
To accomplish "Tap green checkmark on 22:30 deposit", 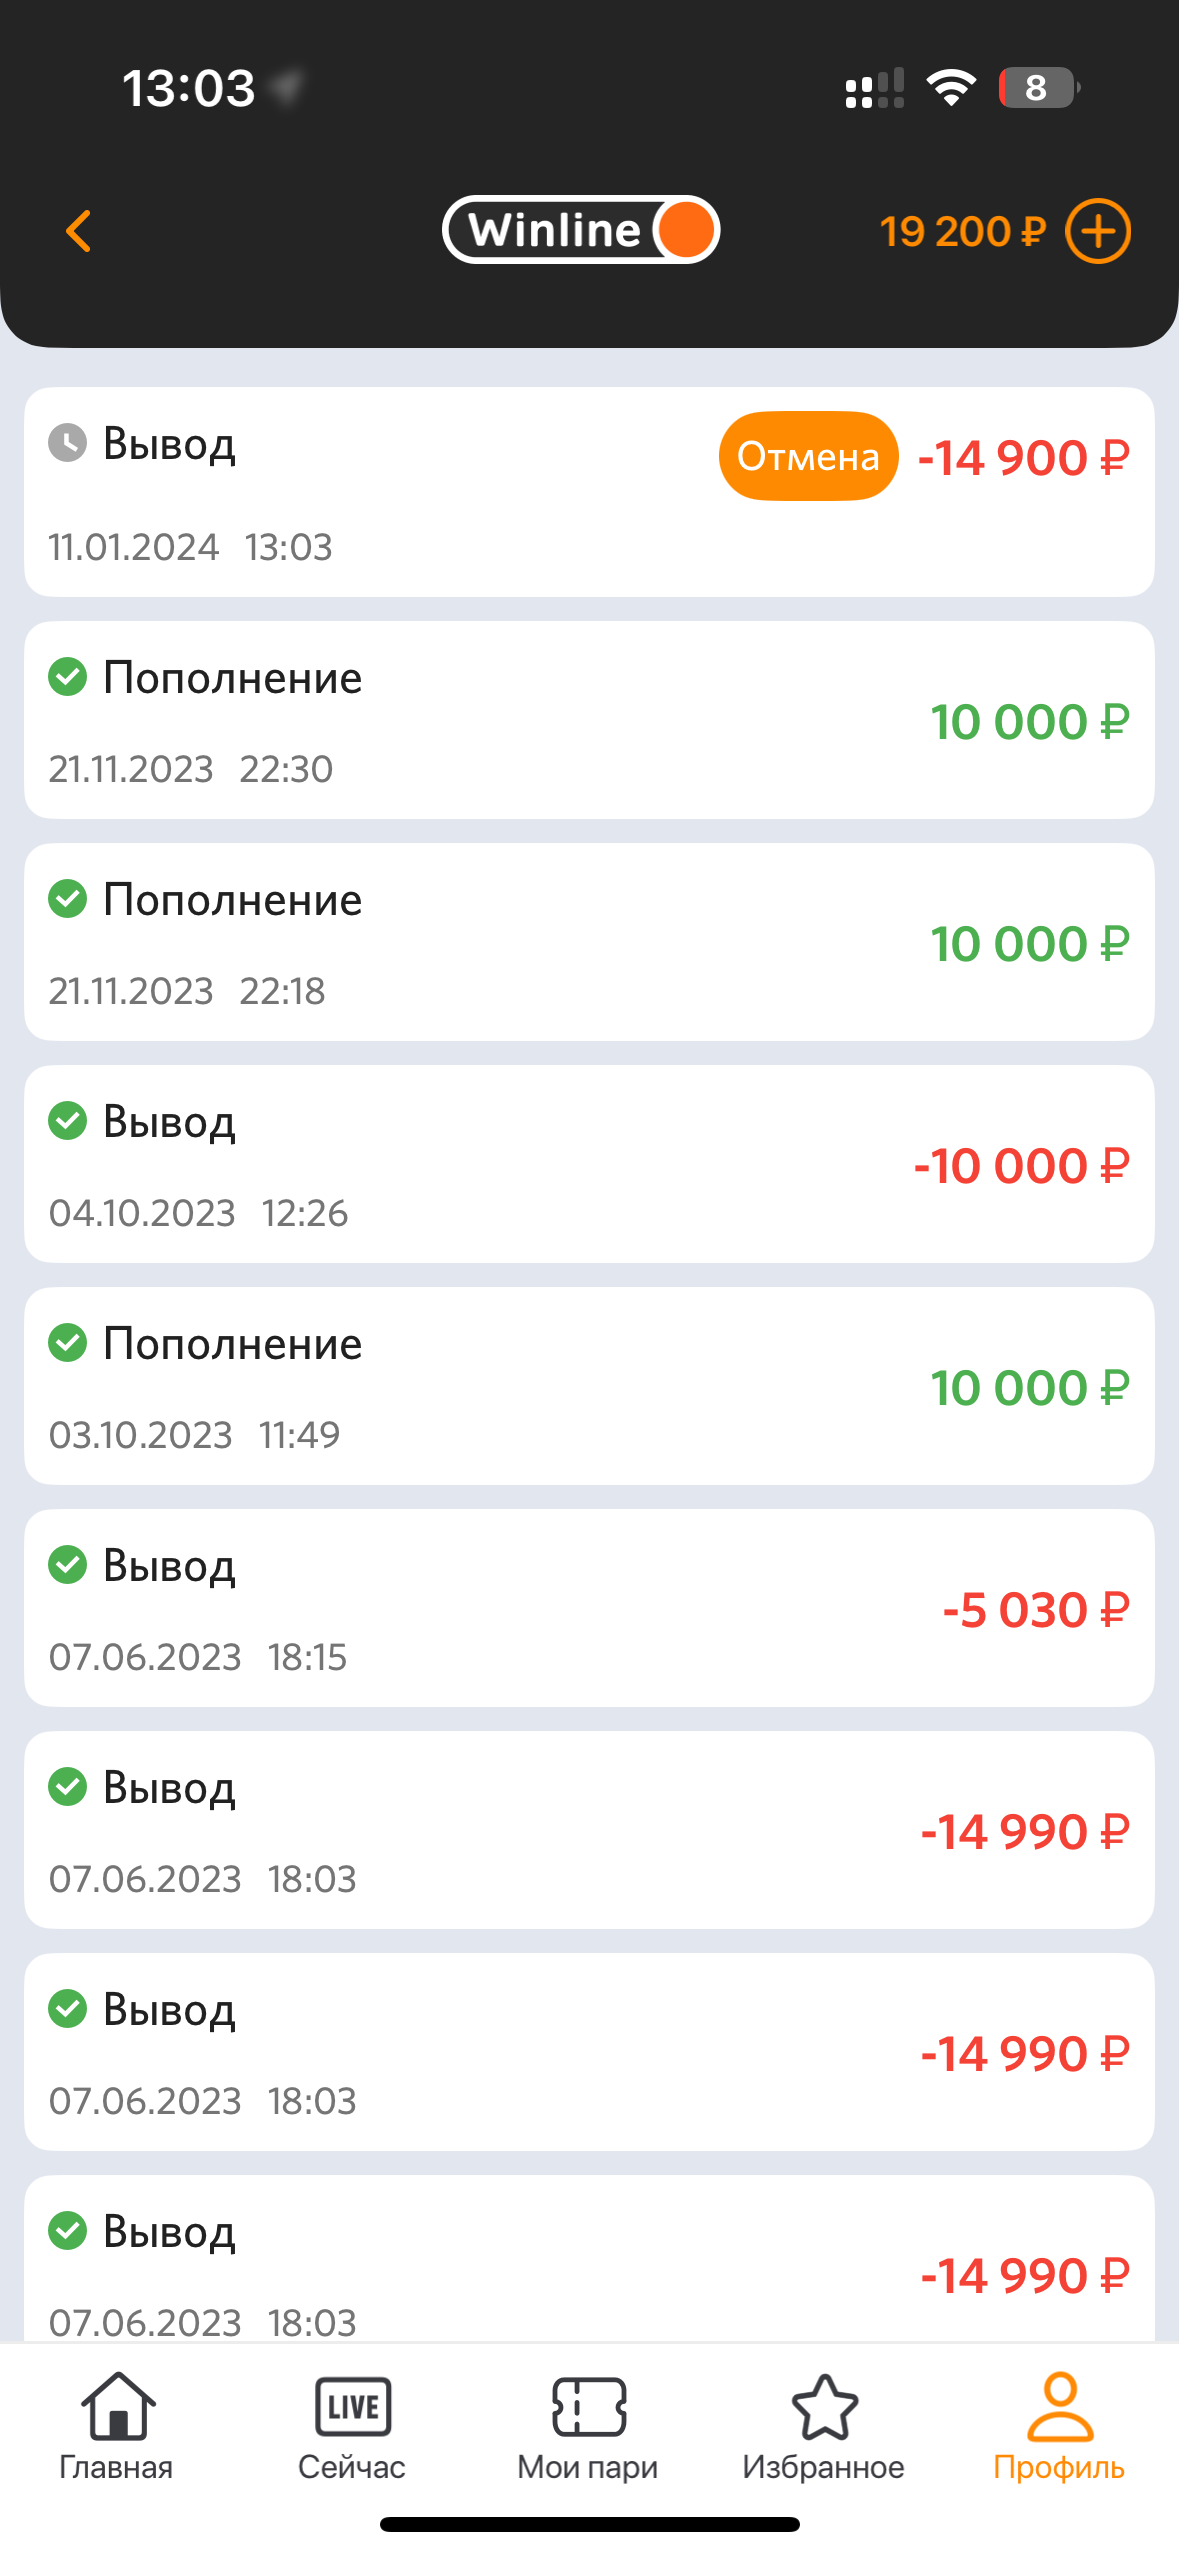I will (68, 677).
